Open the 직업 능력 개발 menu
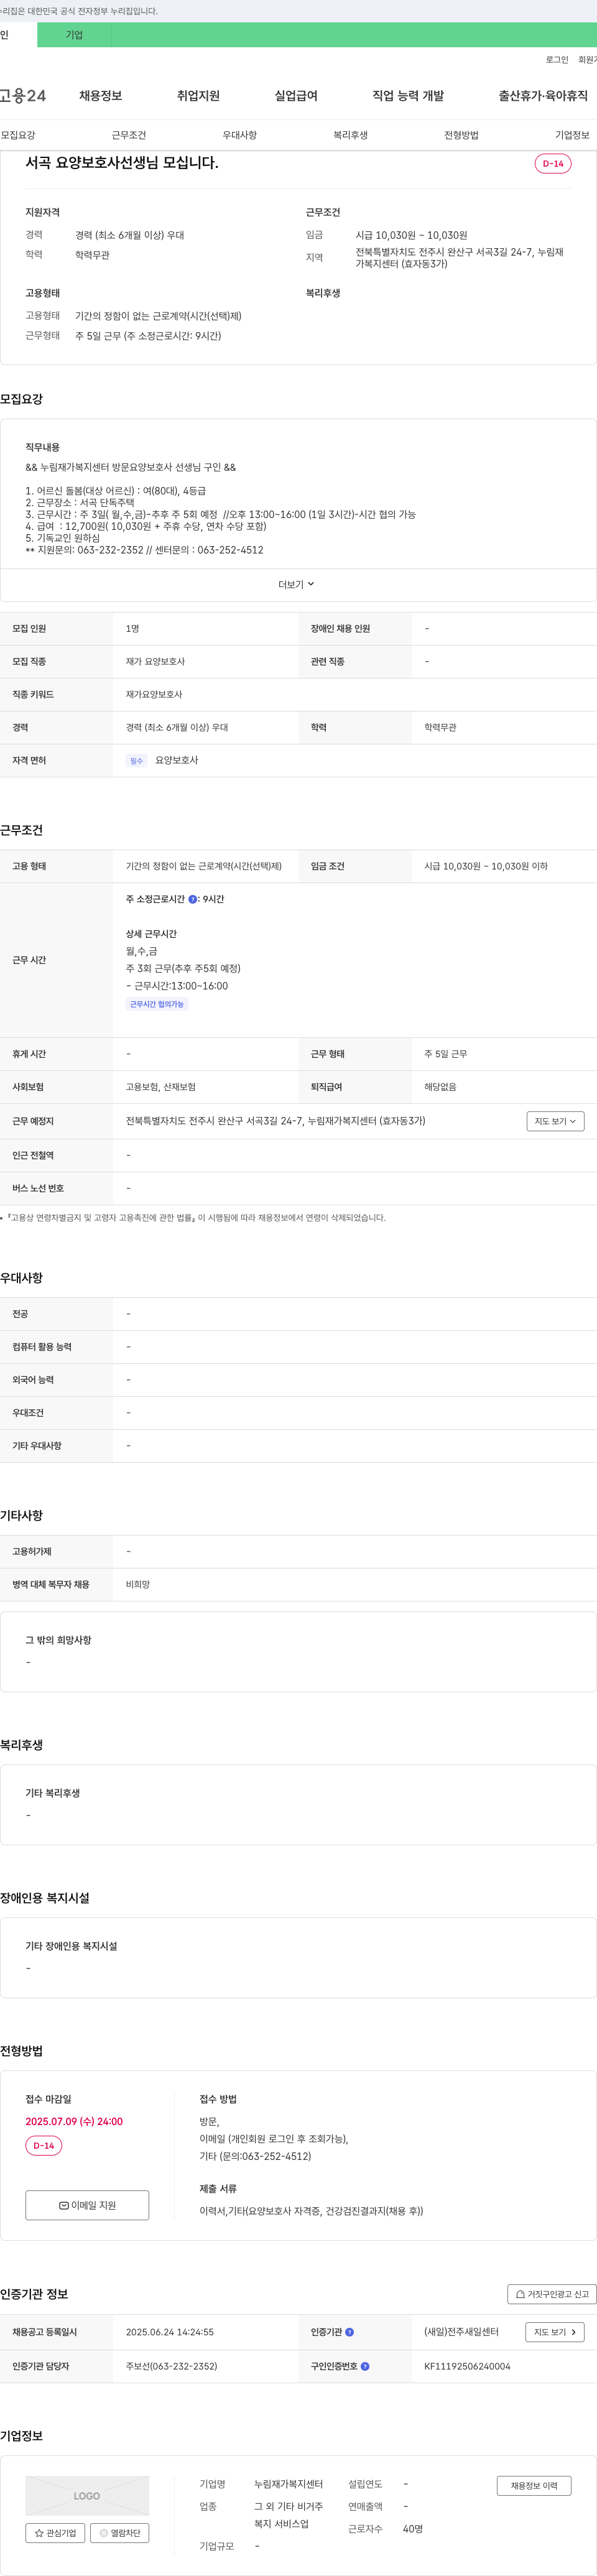Viewport: 597px width, 2576px height. (x=408, y=96)
